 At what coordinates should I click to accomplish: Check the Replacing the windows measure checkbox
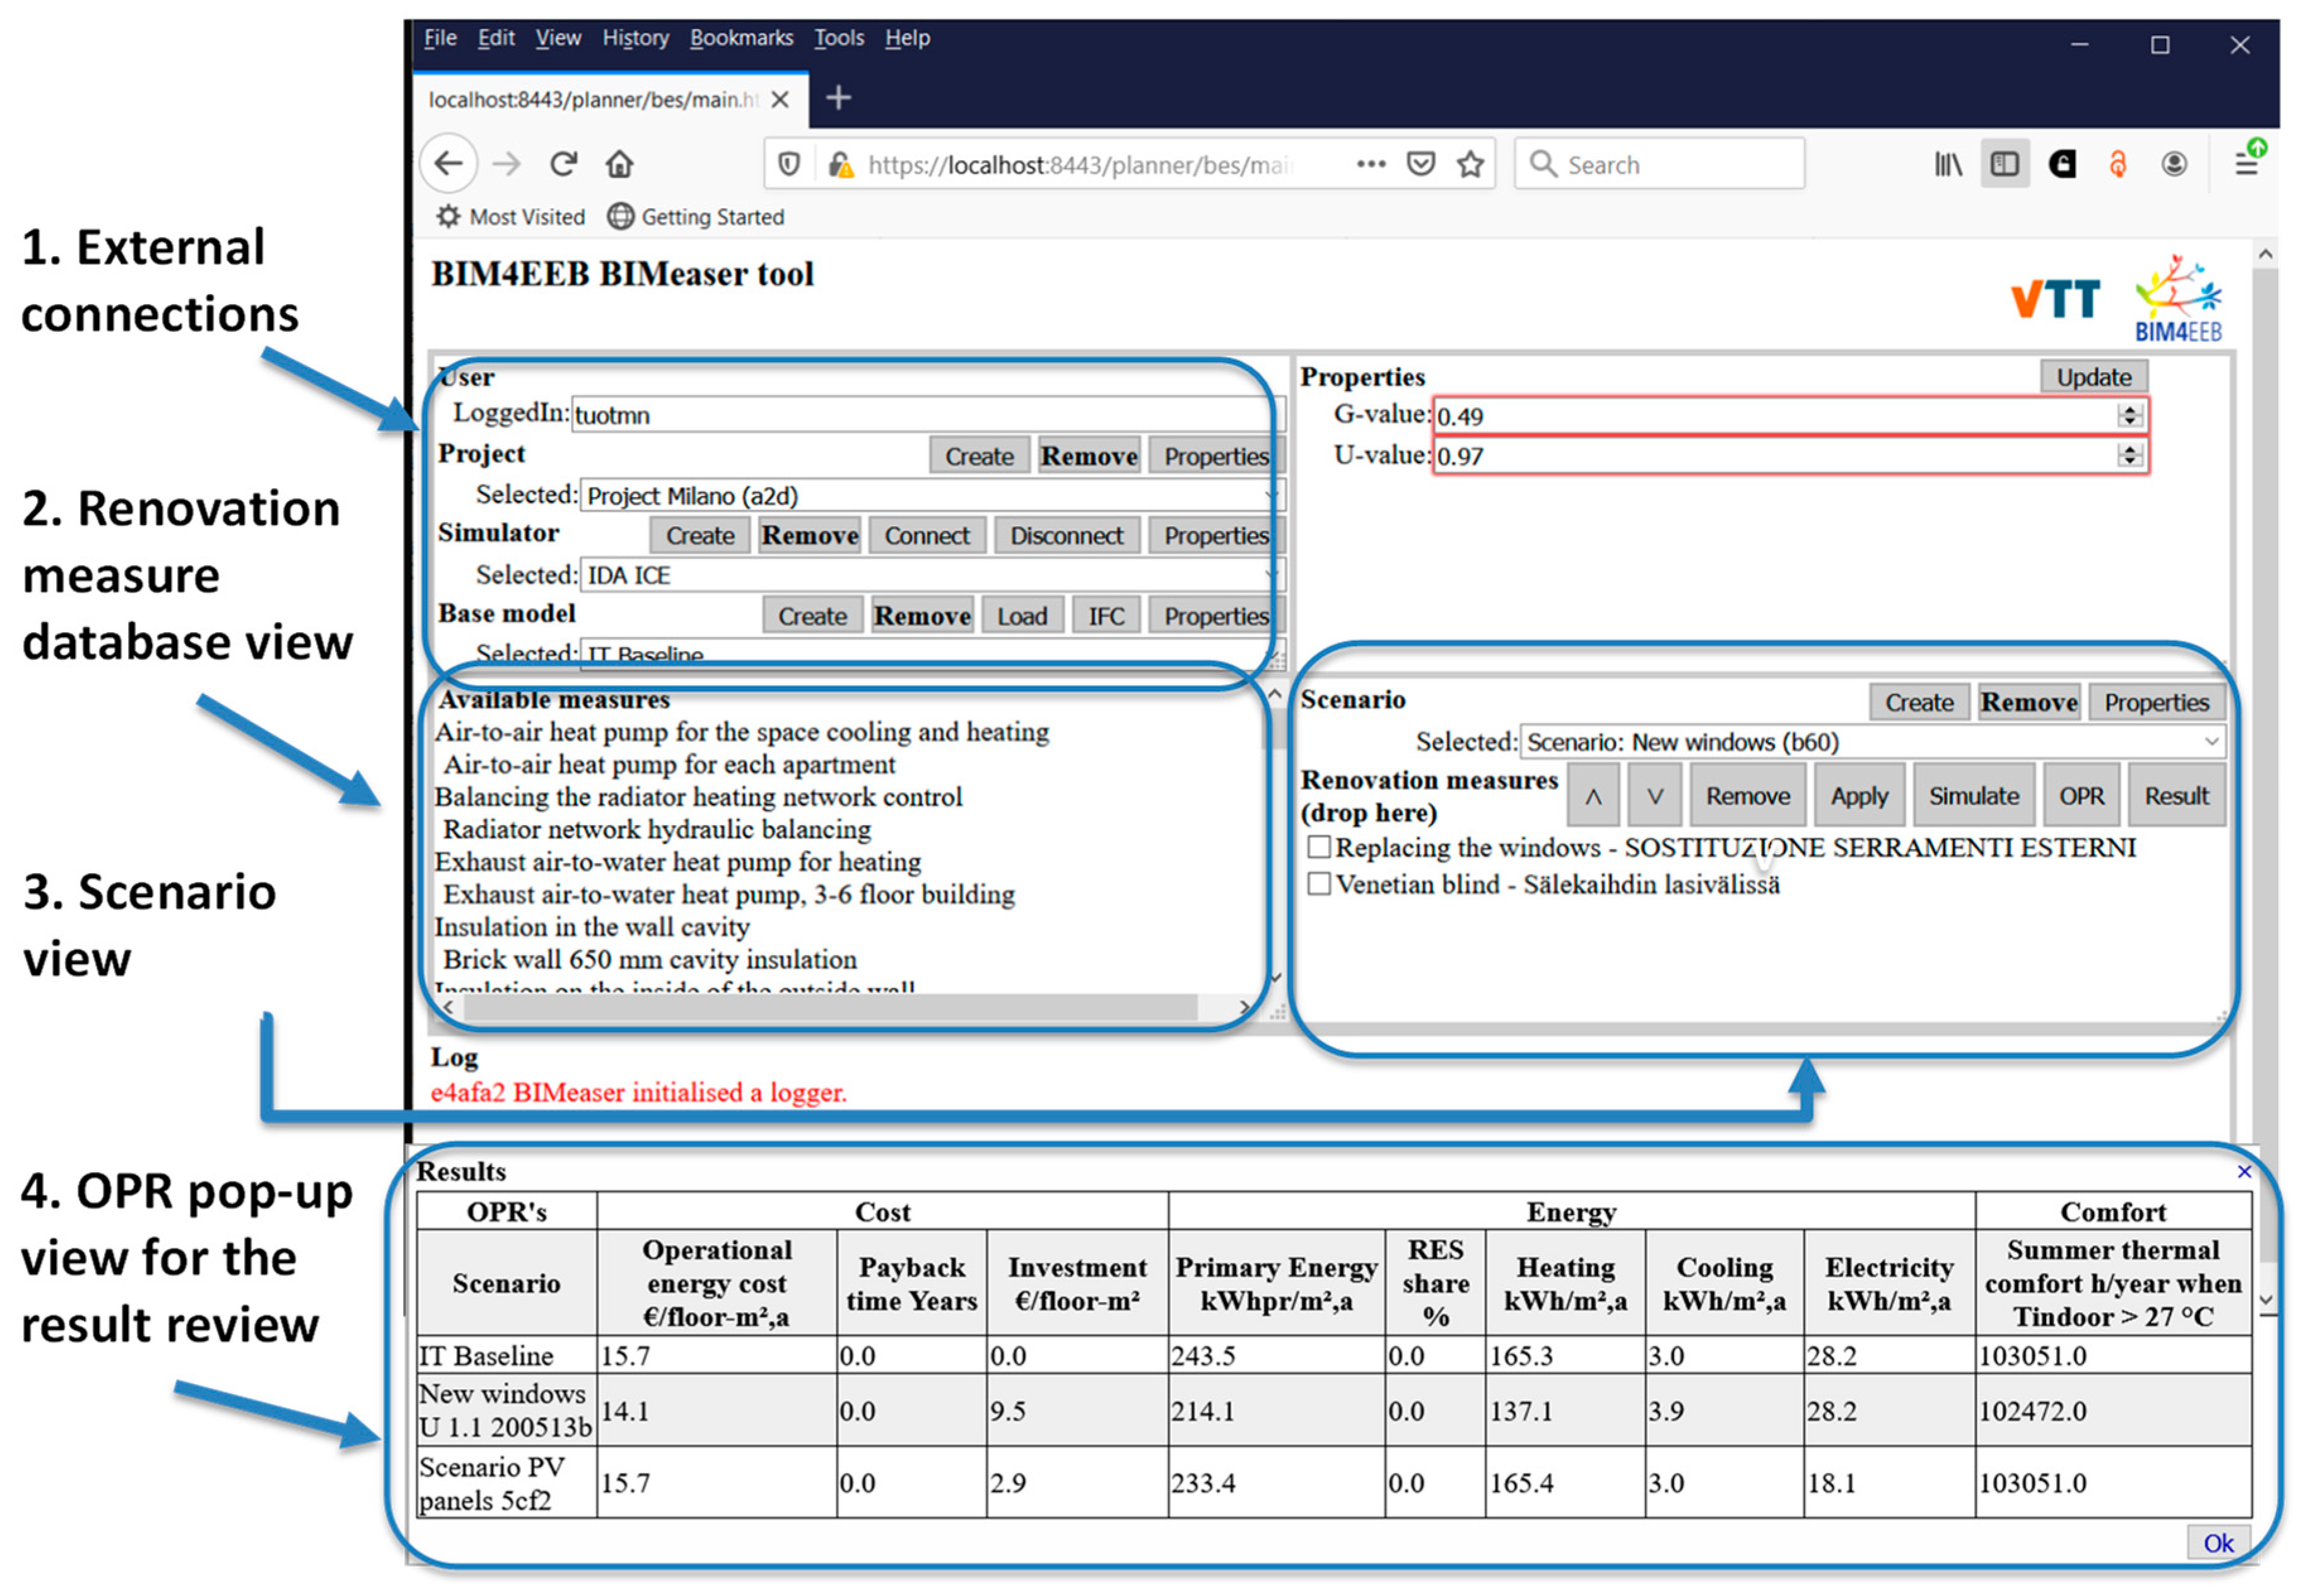[1318, 847]
